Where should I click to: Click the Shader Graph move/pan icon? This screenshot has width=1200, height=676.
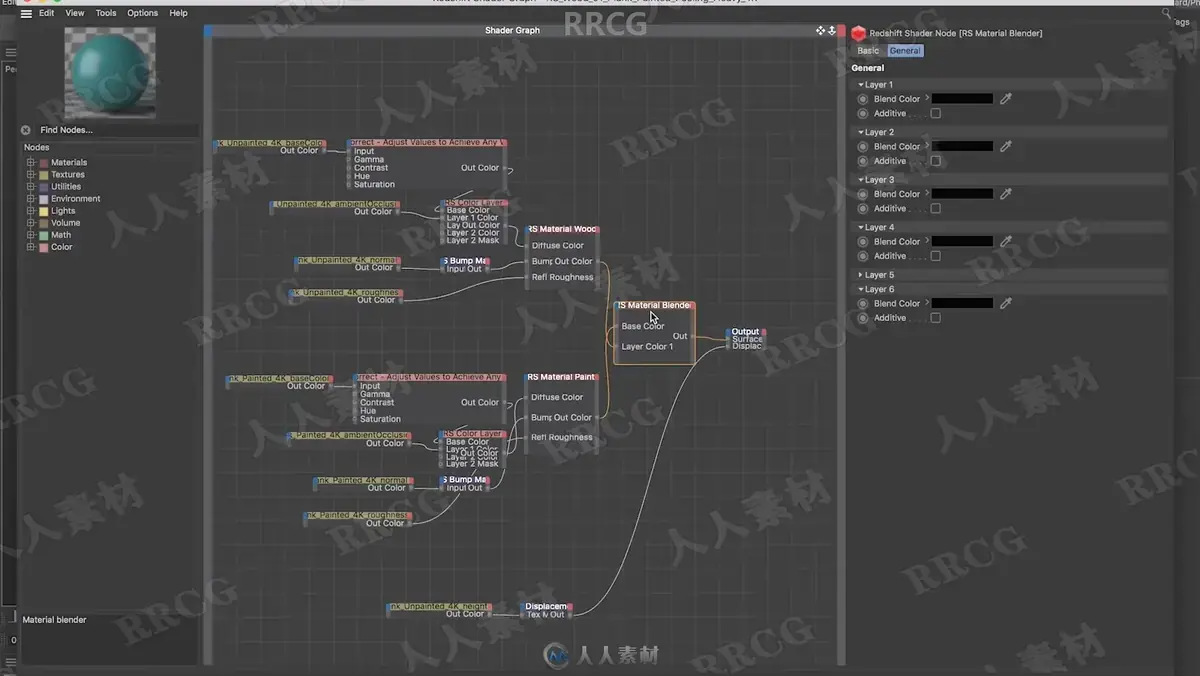(x=820, y=30)
